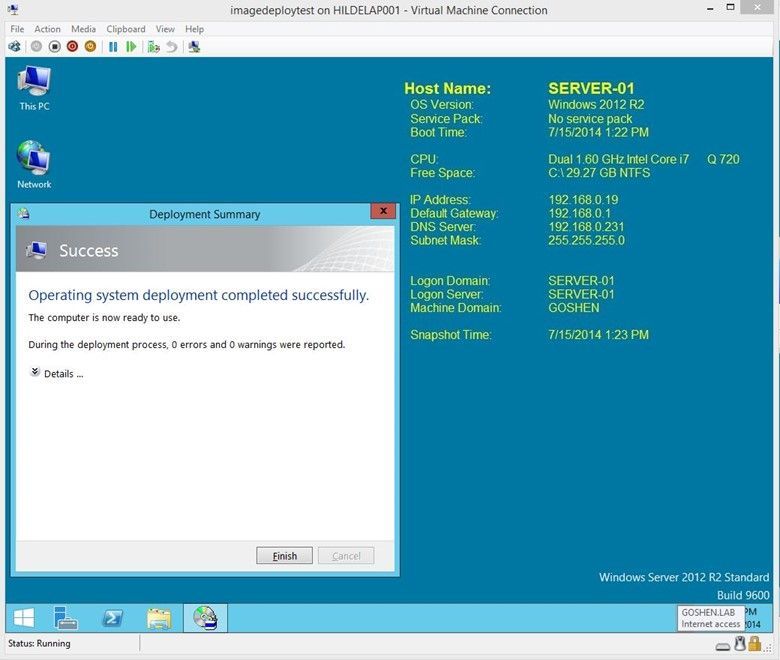Open File Explorer from the taskbar

click(159, 618)
